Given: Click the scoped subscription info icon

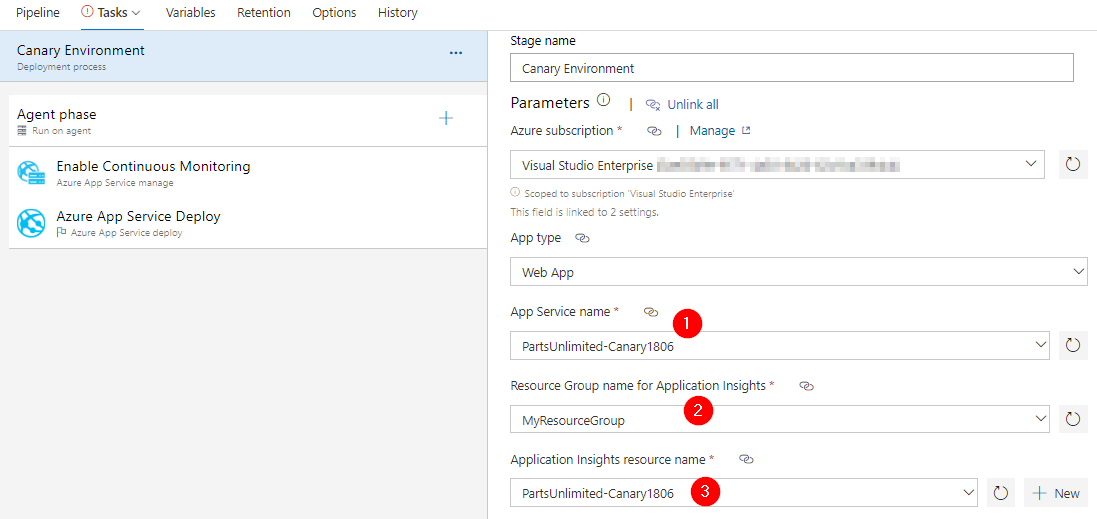Looking at the screenshot, I should (x=515, y=192).
